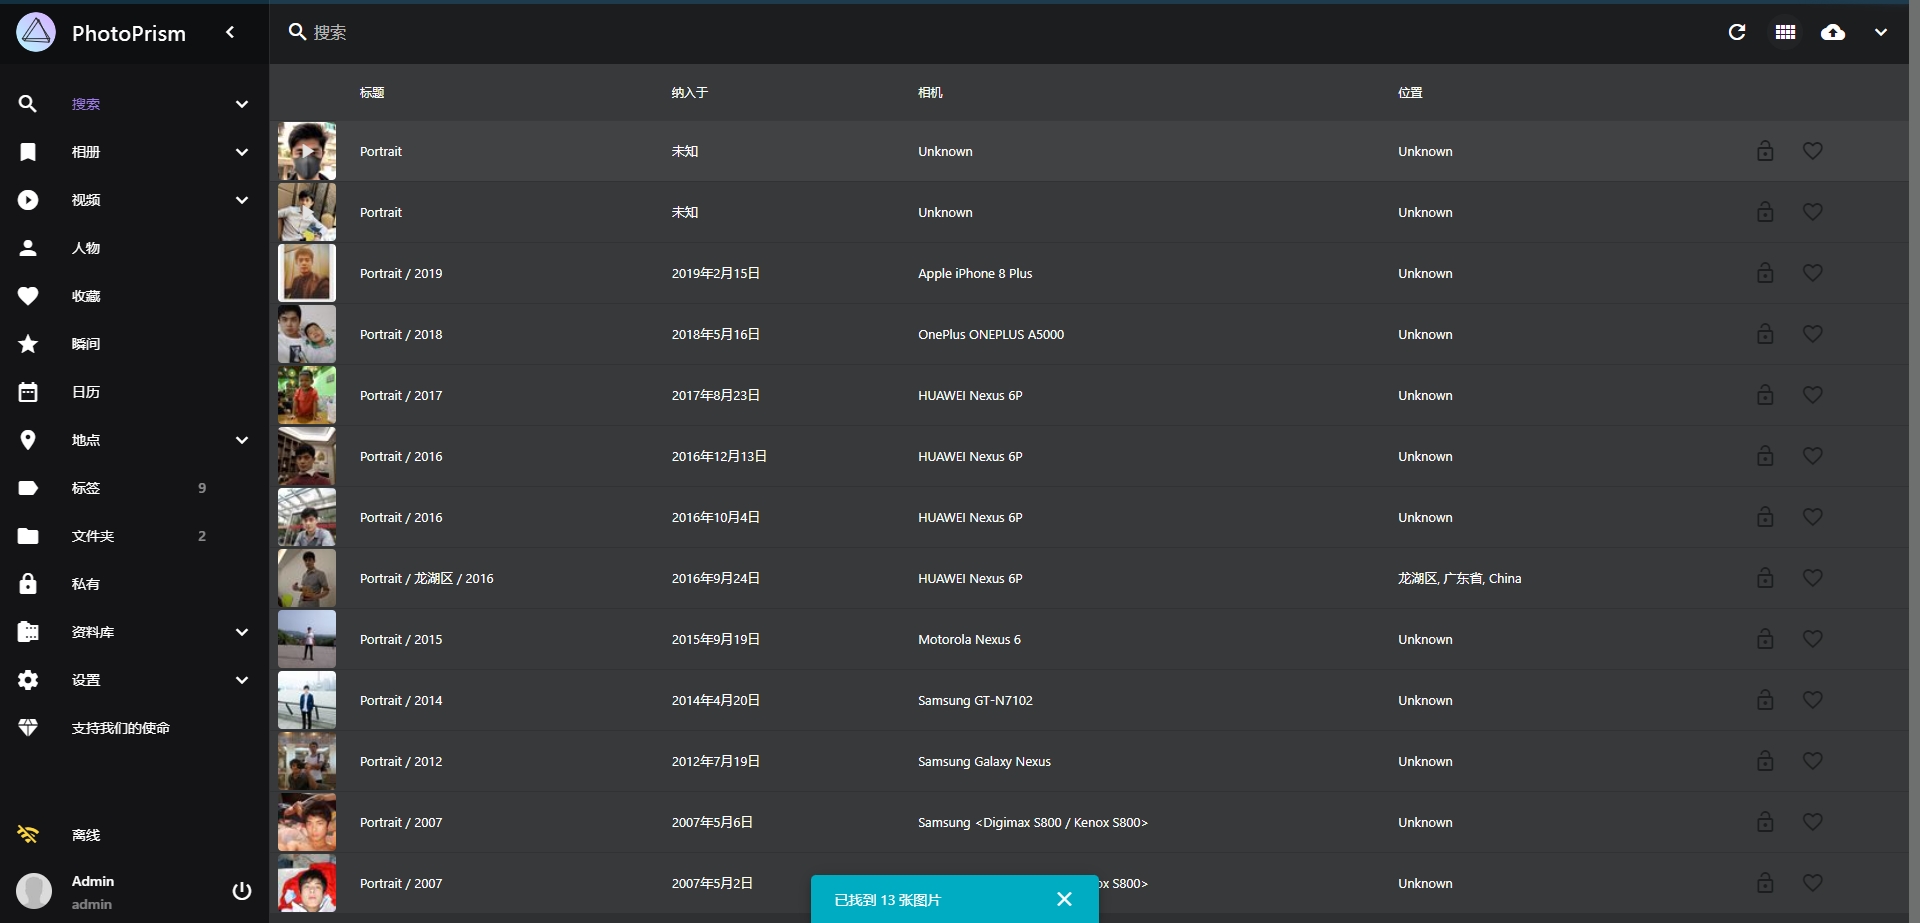Toggle favorite heart for Portrait / 2019
The width and height of the screenshot is (1920, 923).
pyautogui.click(x=1812, y=273)
